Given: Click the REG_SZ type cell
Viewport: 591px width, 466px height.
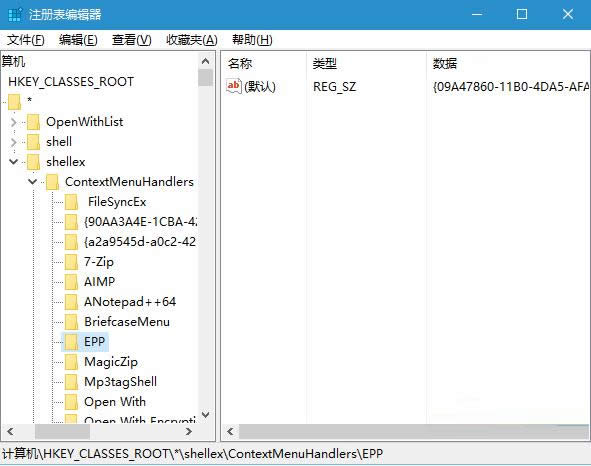Looking at the screenshot, I should click(x=334, y=87).
